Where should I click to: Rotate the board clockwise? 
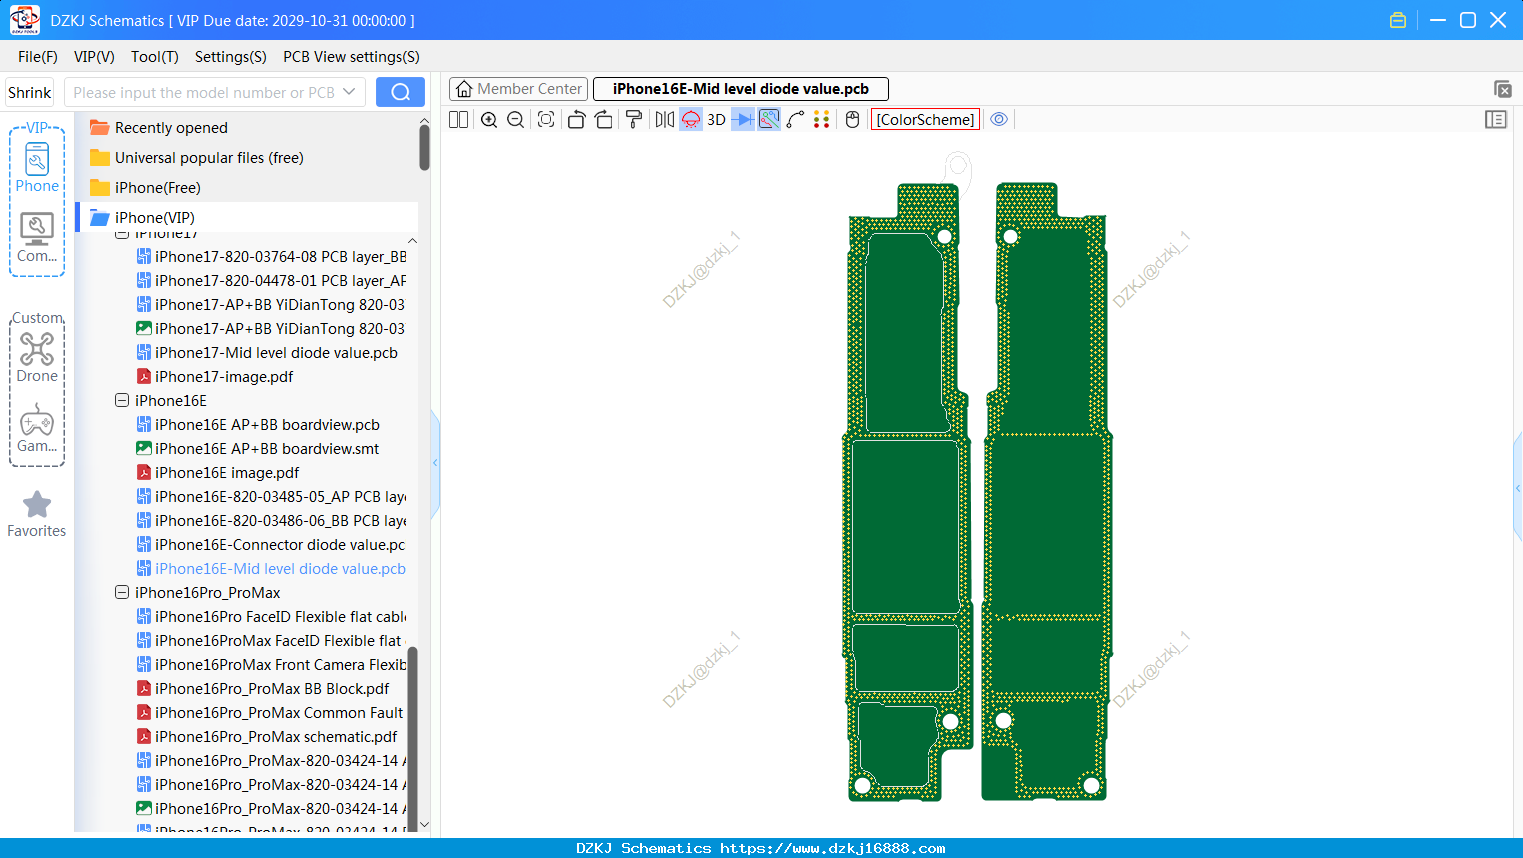[604, 120]
